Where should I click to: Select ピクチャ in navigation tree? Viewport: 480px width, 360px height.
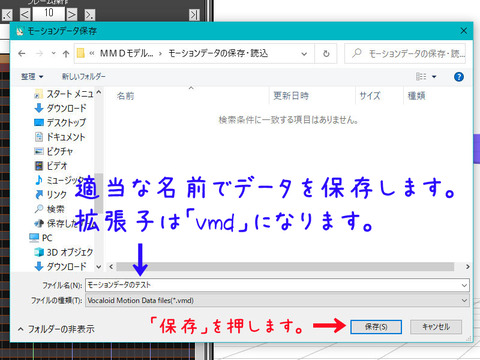pos(53,151)
